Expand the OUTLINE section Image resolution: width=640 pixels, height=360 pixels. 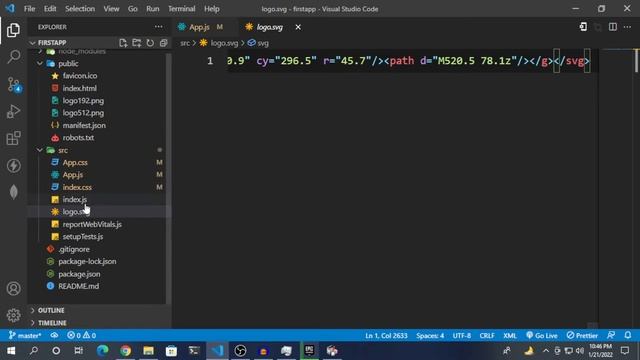51,311
